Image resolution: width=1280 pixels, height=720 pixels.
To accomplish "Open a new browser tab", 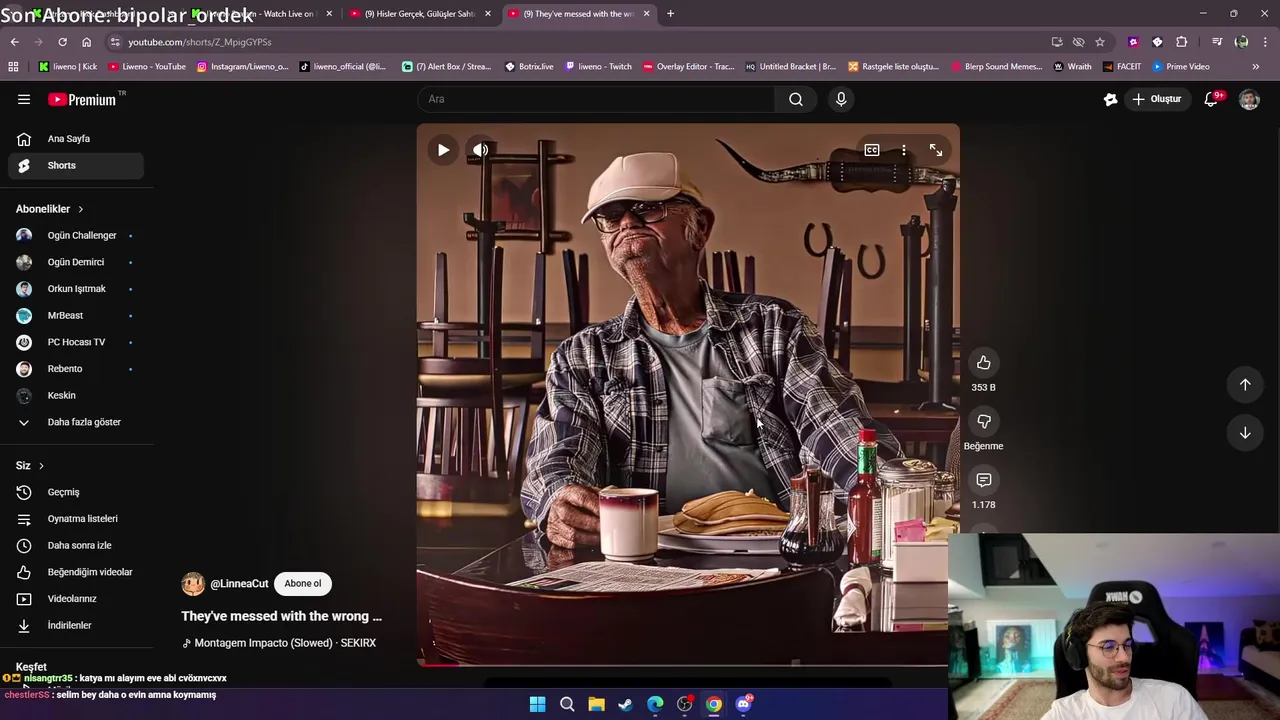I will point(670,14).
